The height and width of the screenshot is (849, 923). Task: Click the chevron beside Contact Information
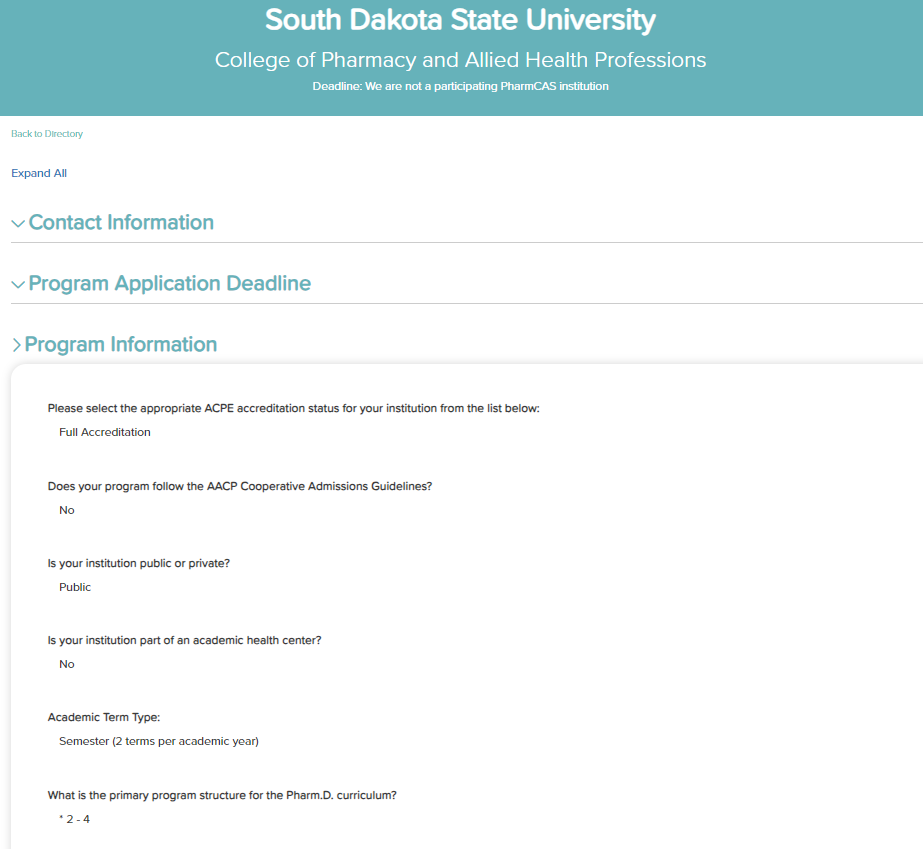pos(18,224)
